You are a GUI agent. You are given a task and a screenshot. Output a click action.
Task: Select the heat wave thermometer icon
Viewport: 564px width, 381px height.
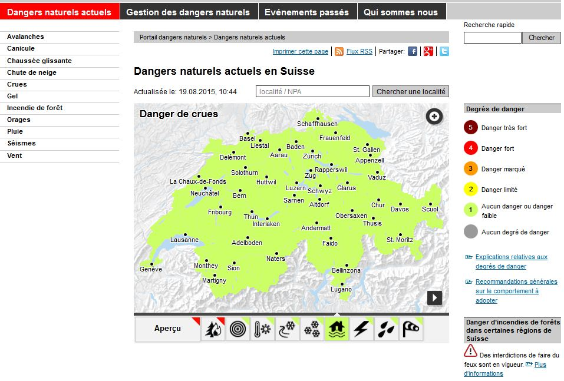[x=263, y=329]
